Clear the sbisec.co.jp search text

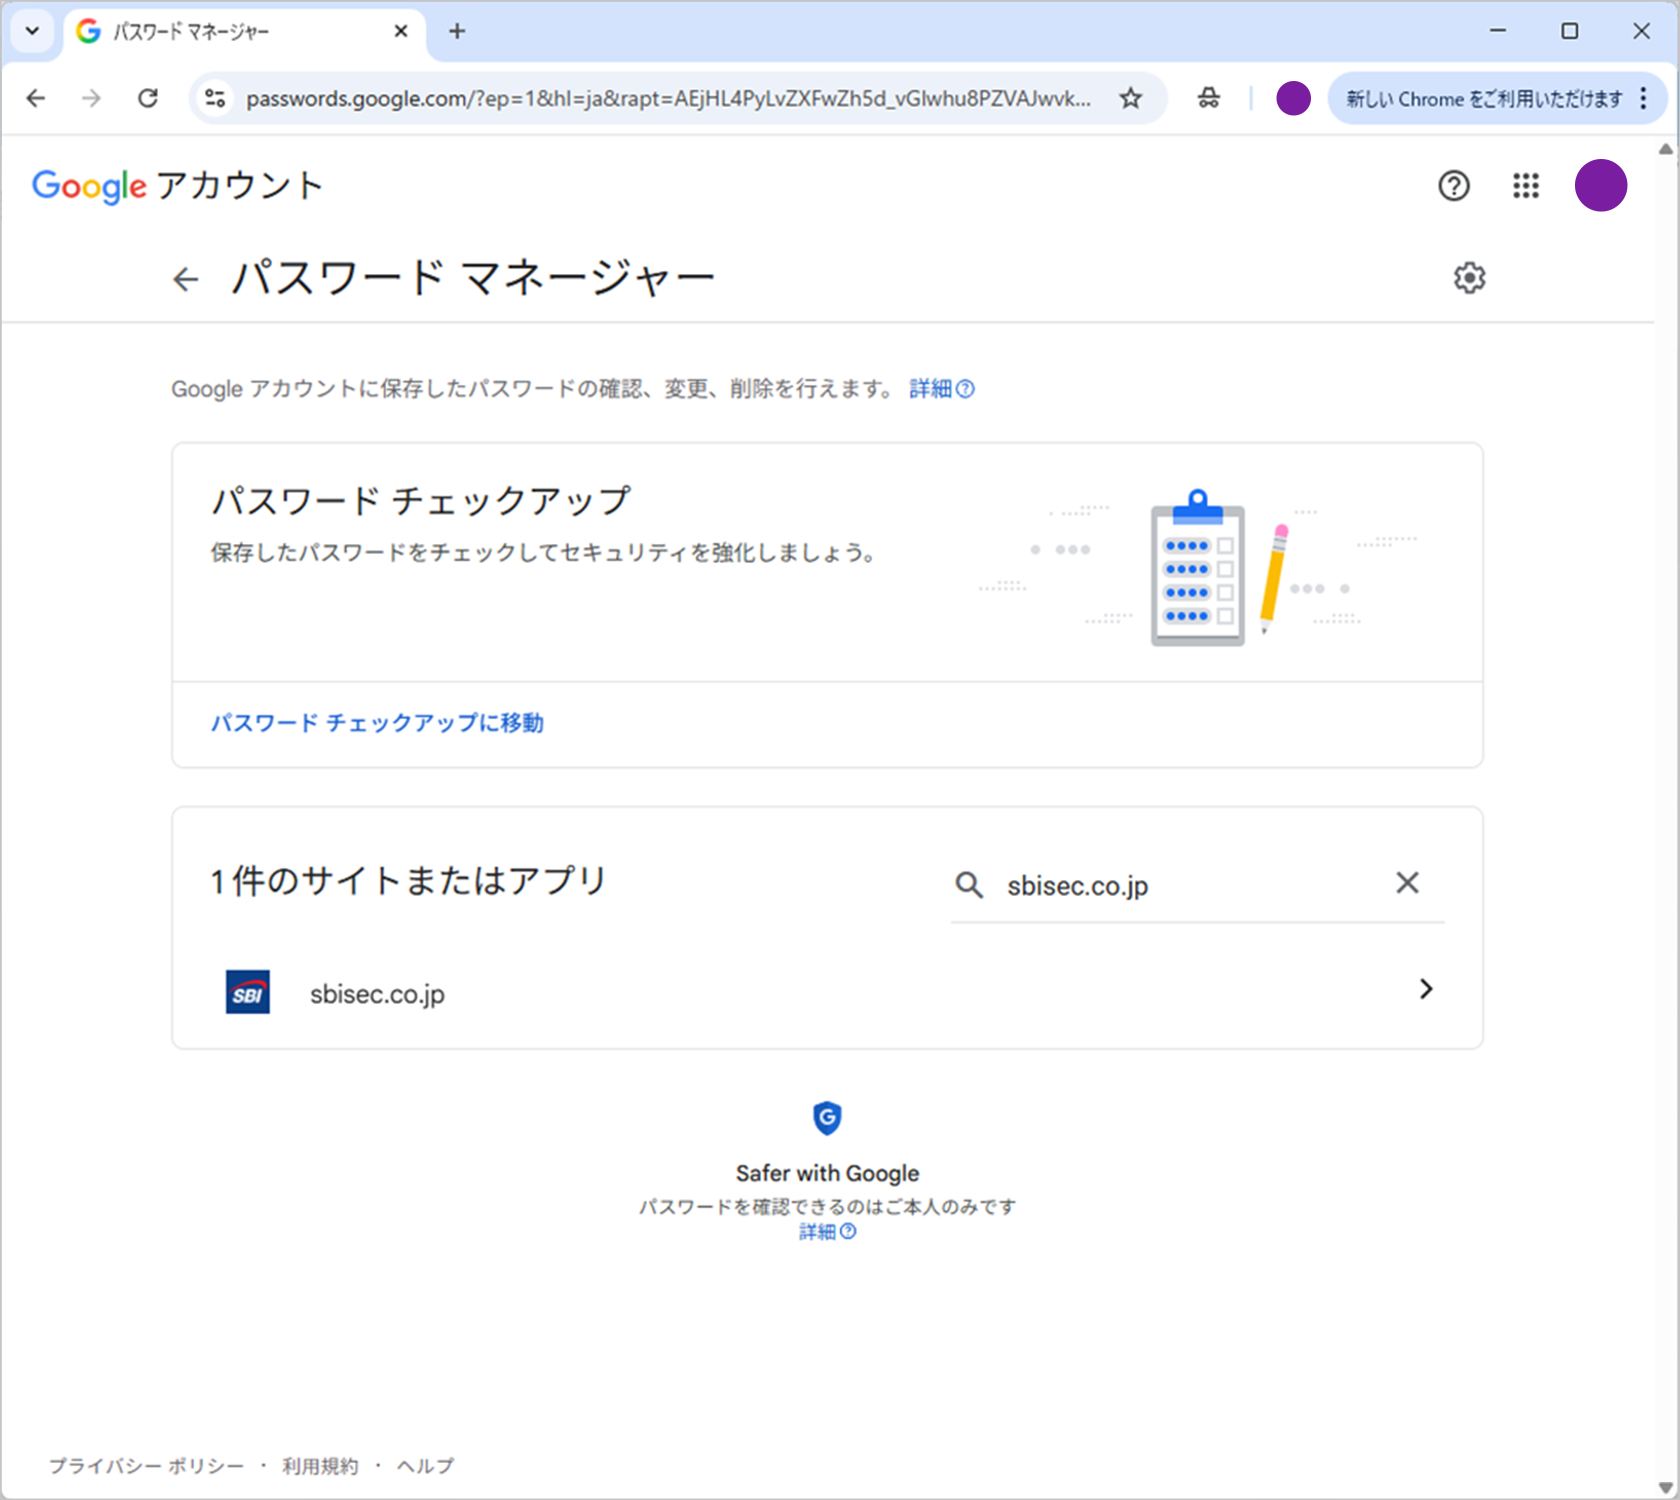1406,883
